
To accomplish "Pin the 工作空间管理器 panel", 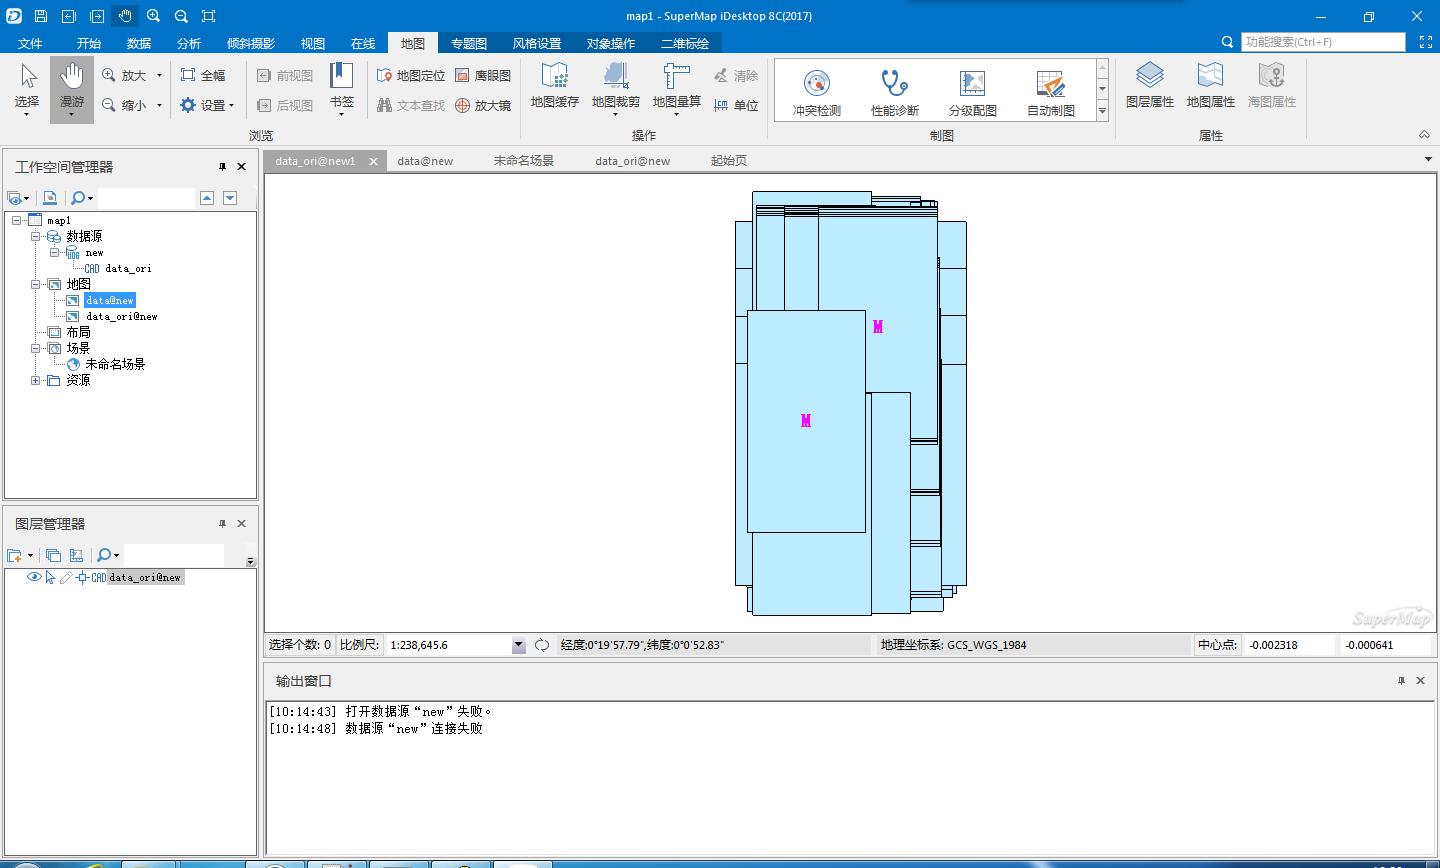I will pyautogui.click(x=222, y=167).
